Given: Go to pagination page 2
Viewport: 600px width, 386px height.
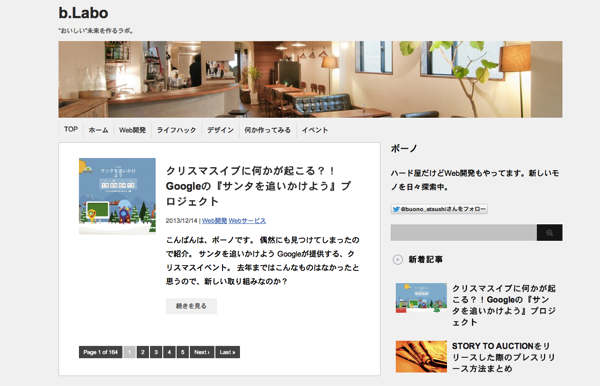Looking at the screenshot, I should (143, 352).
